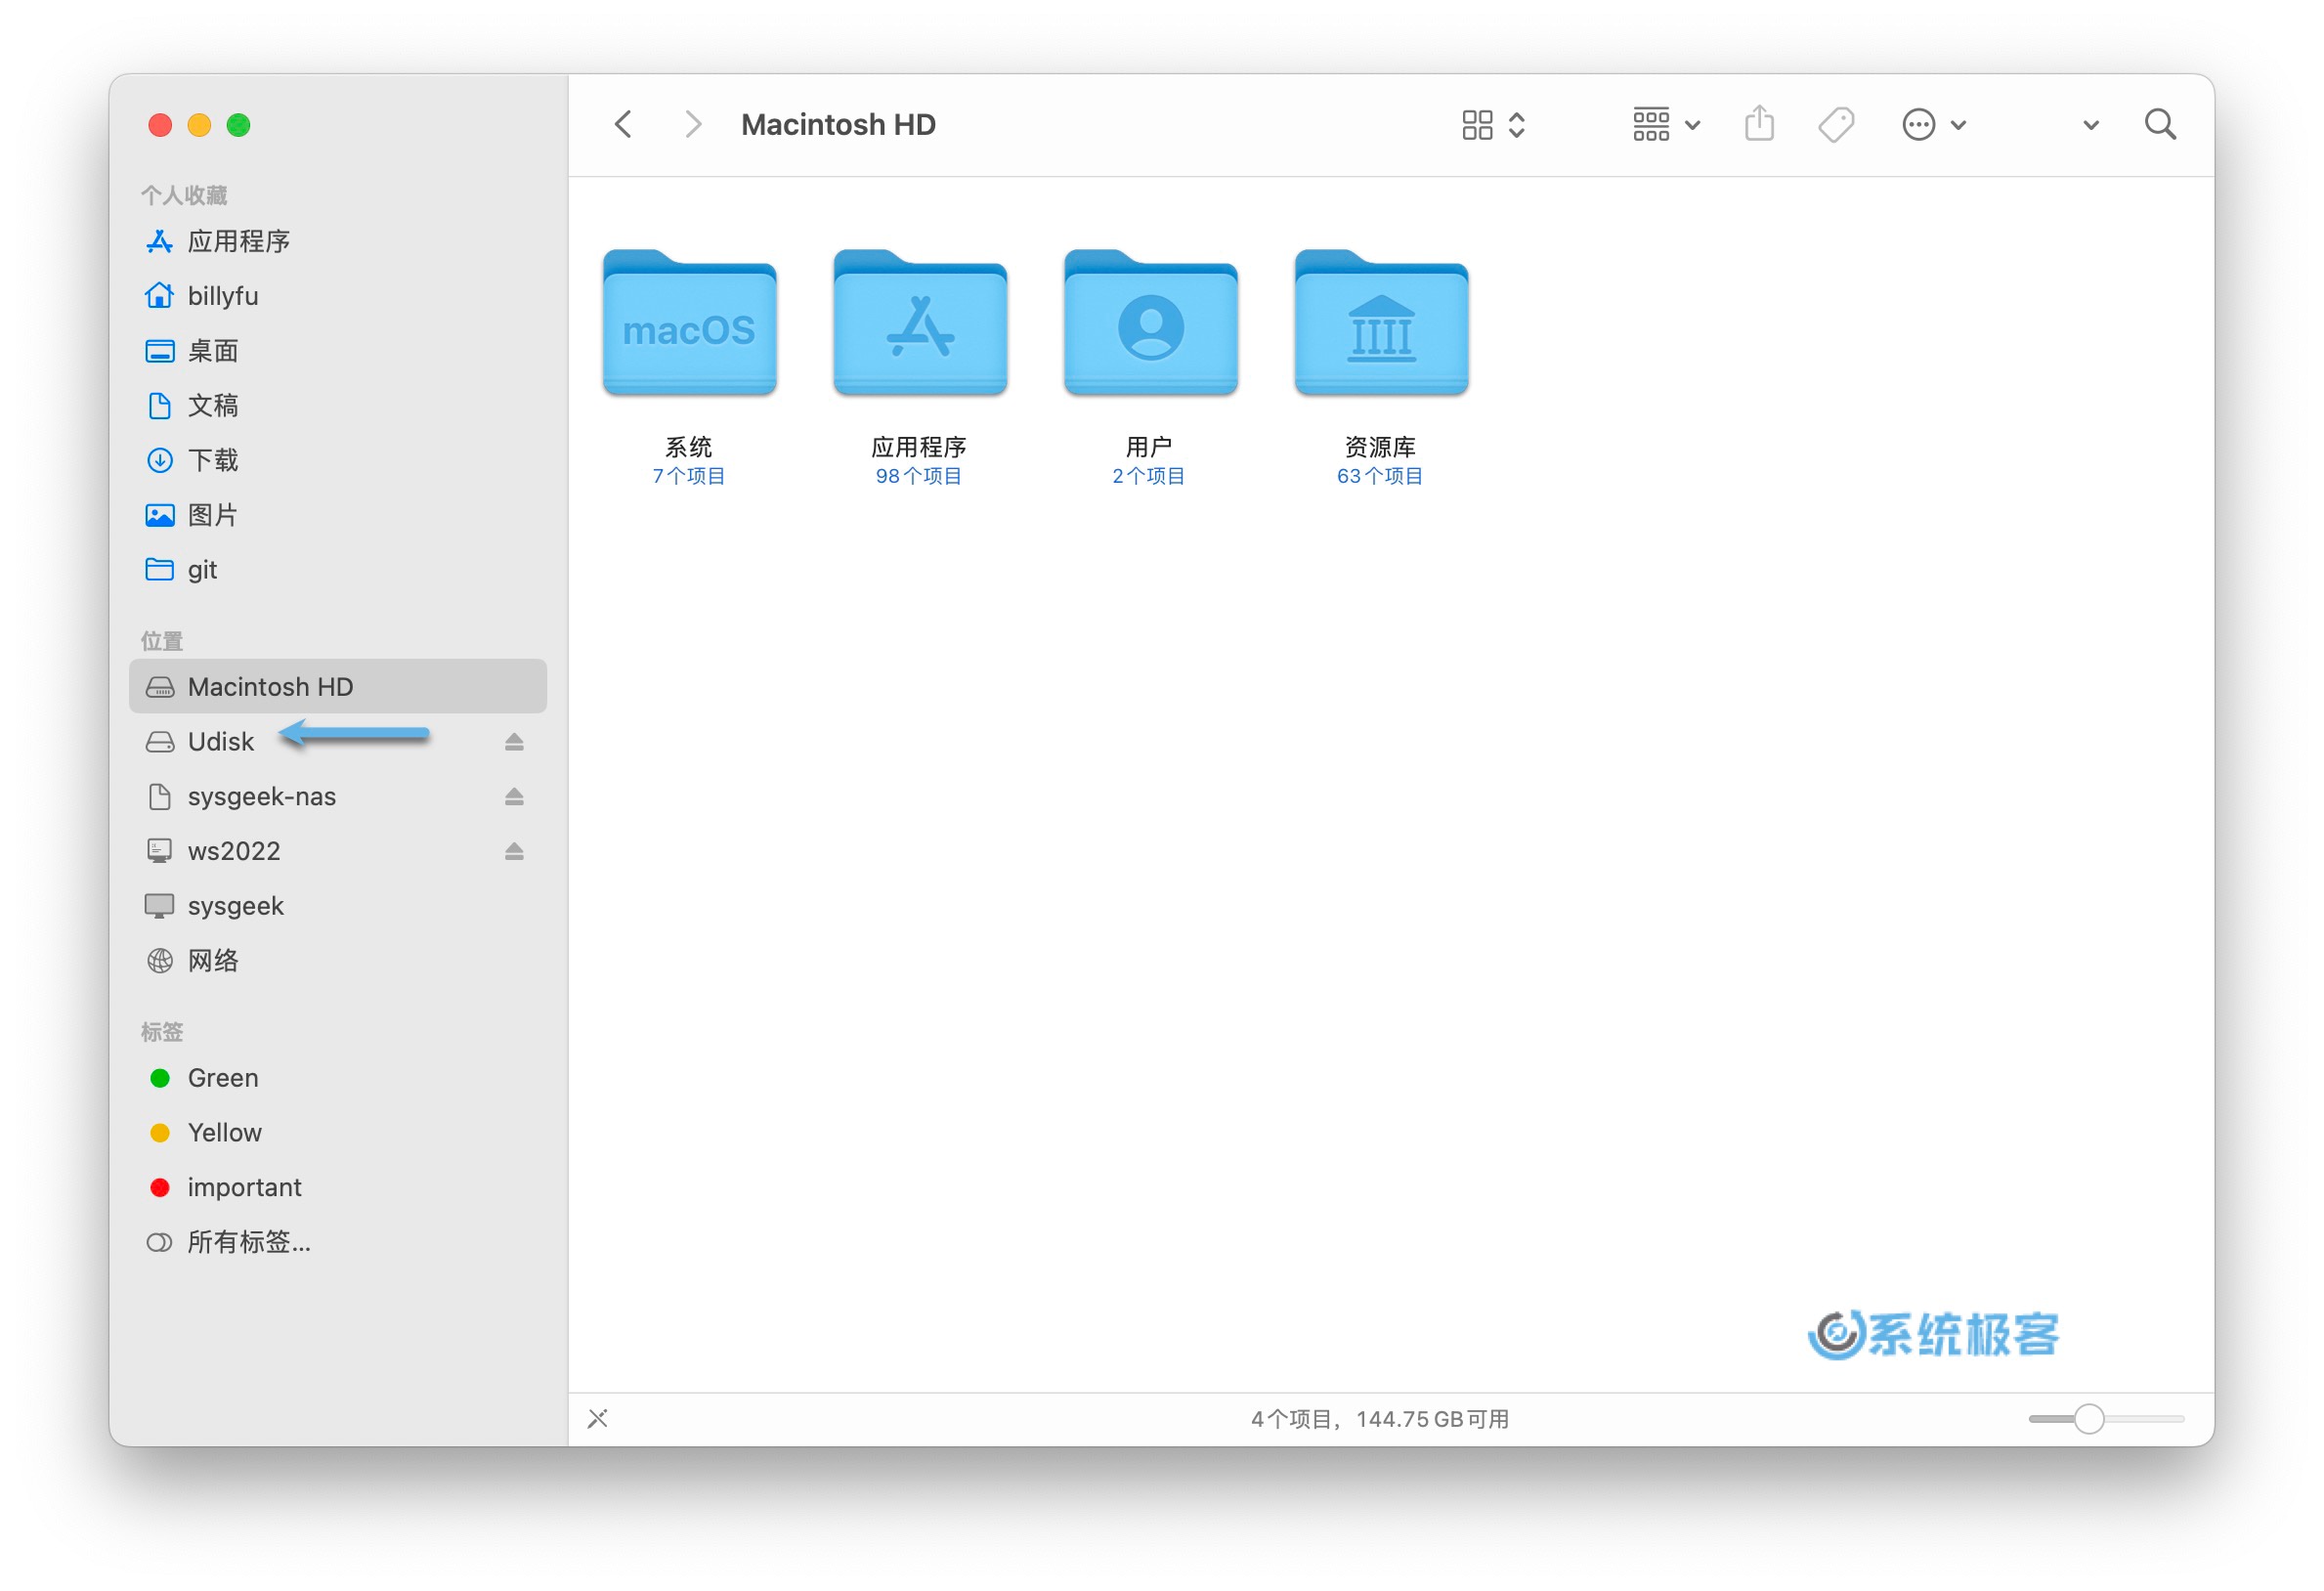
Task: Click the 63个项目 item count
Action: (x=1380, y=476)
